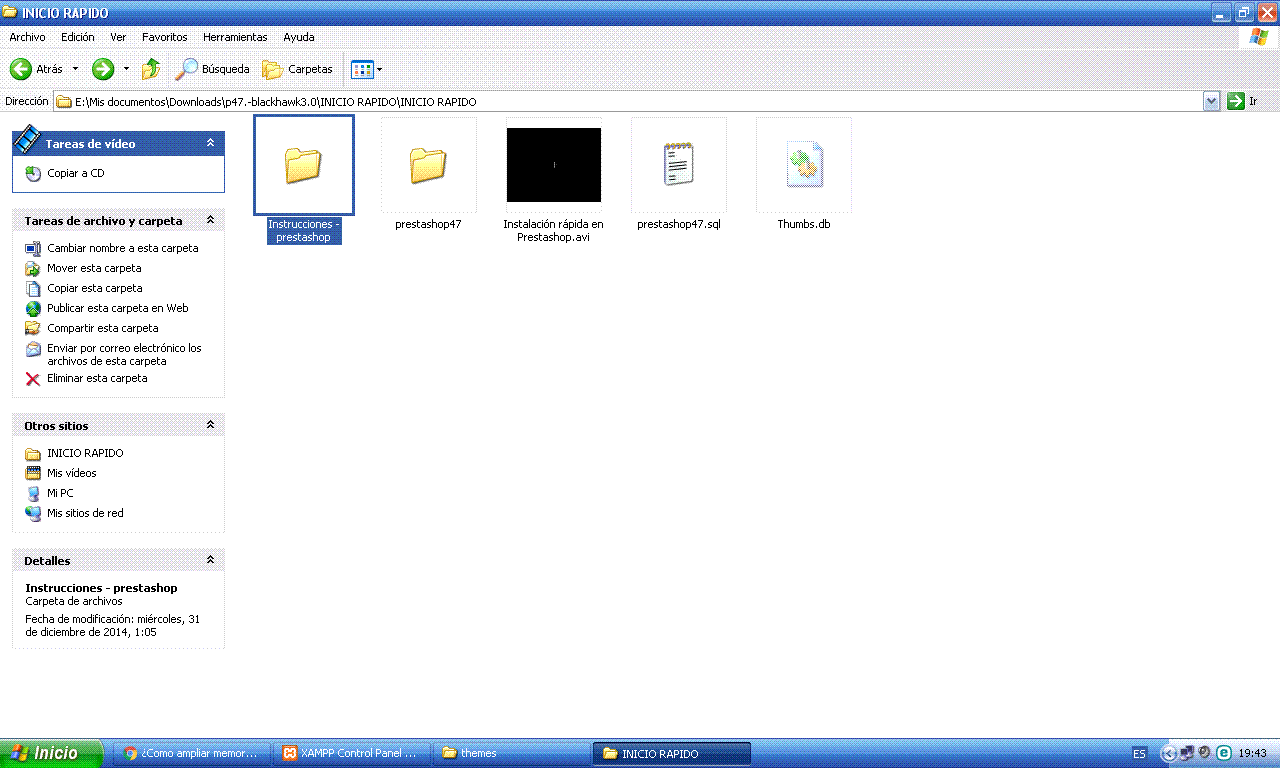
Task: Click the Mis vídeos icon
Action: (x=33, y=473)
